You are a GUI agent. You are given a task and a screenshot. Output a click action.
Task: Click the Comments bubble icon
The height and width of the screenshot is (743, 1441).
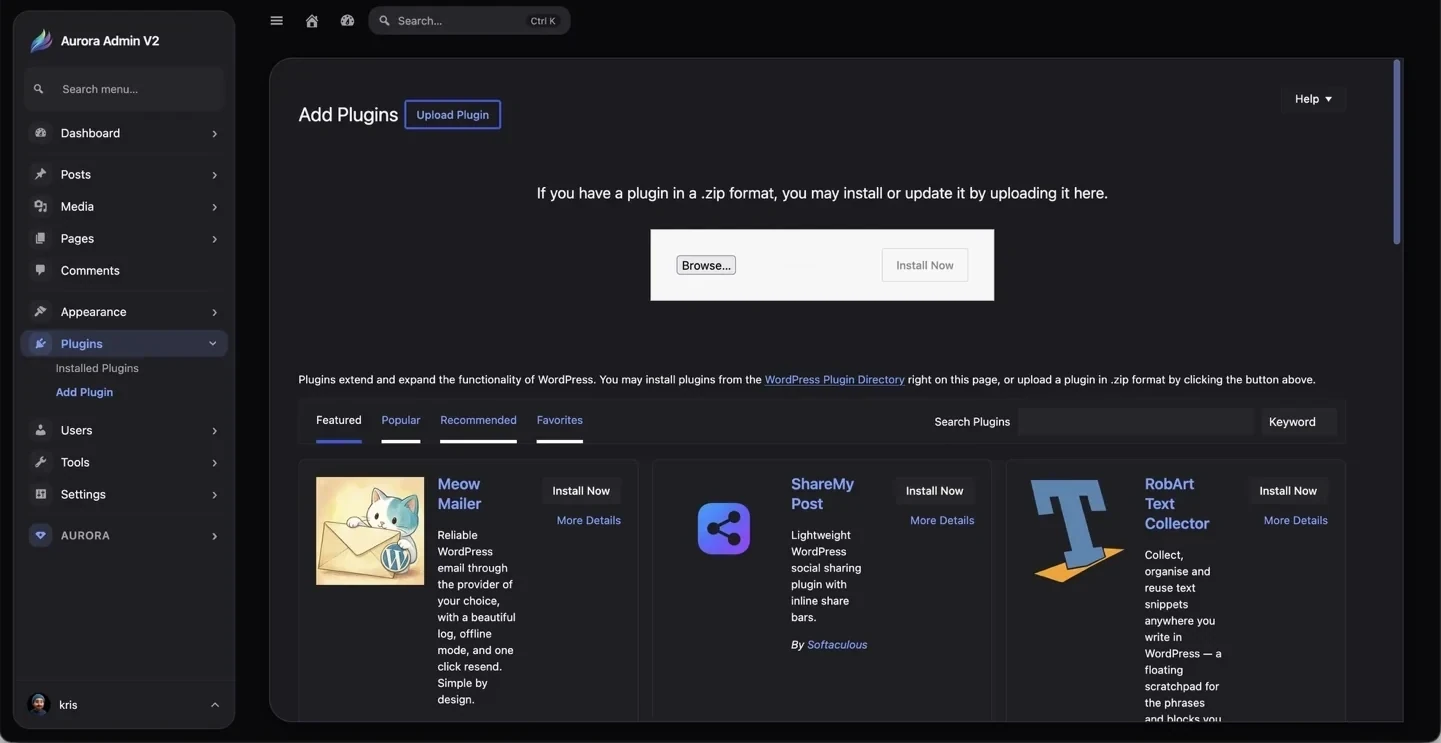tap(40, 270)
